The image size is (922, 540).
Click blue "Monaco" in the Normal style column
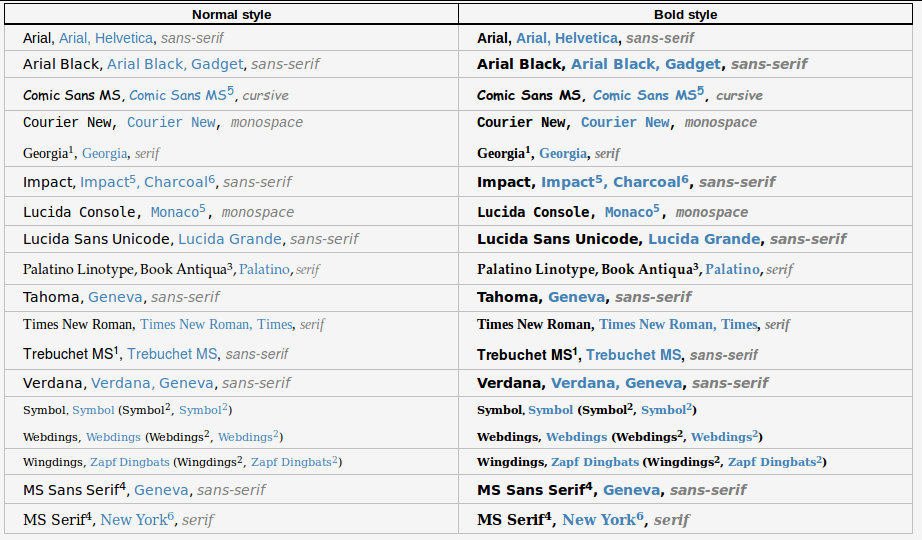pos(175,212)
